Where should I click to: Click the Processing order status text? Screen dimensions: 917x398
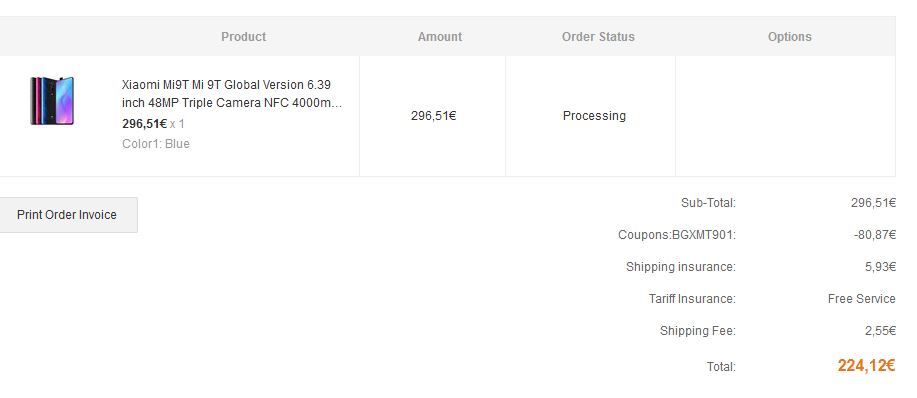(594, 116)
